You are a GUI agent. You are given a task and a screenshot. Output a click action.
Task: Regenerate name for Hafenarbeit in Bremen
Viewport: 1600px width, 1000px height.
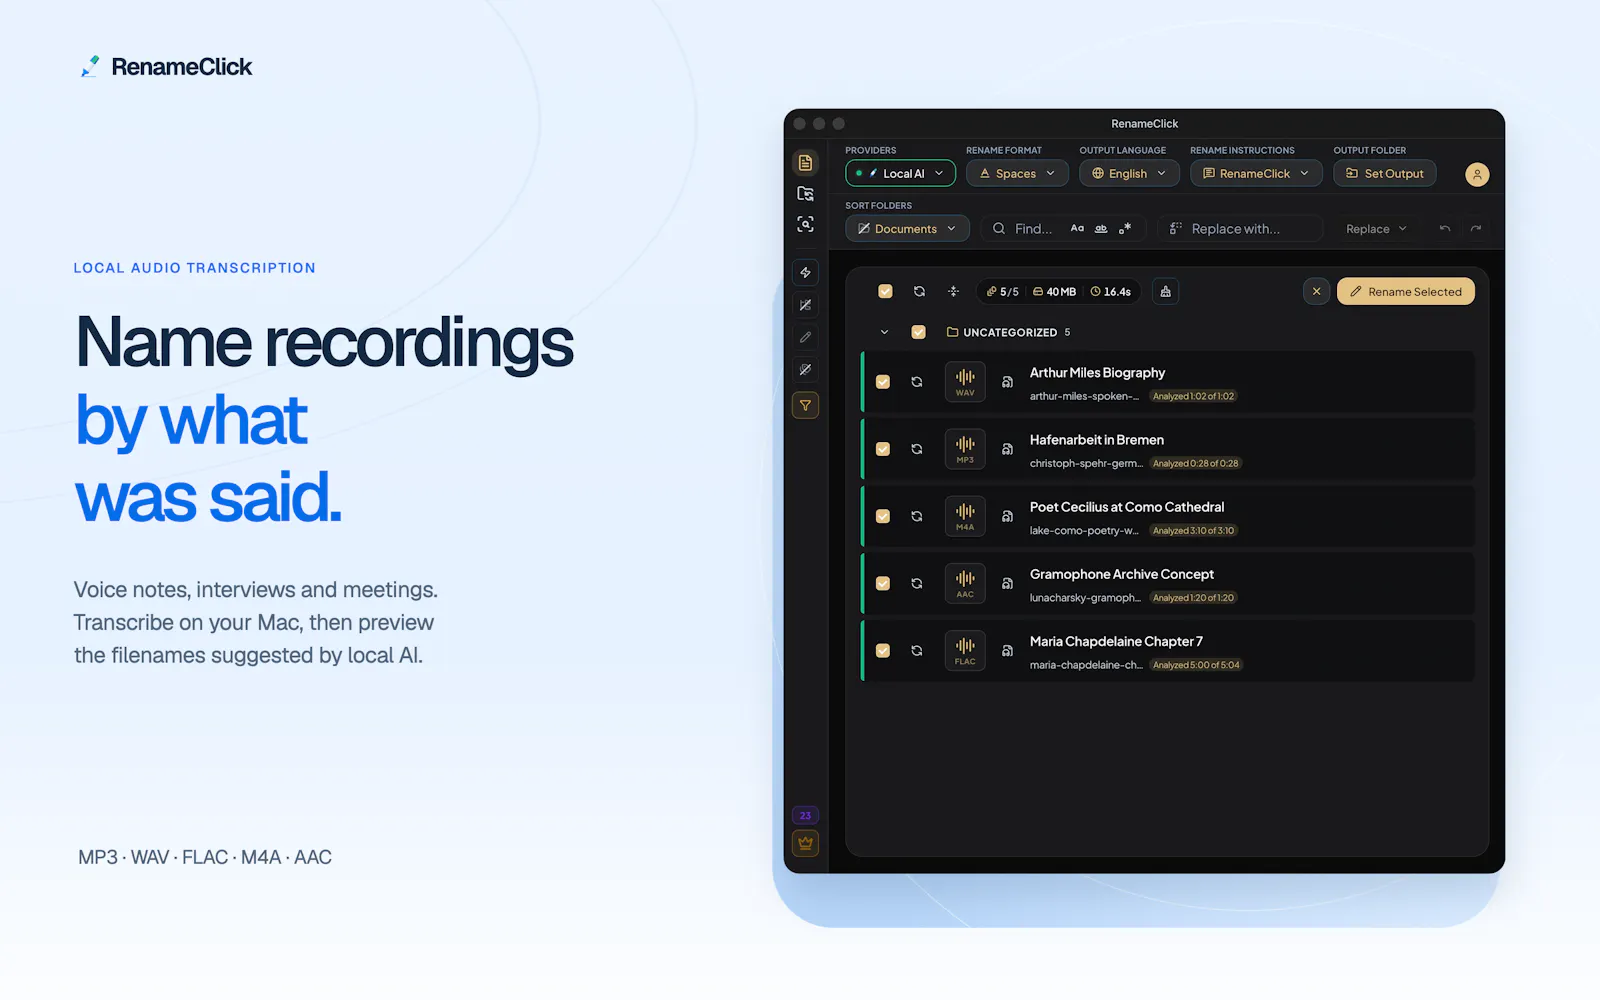(x=917, y=449)
